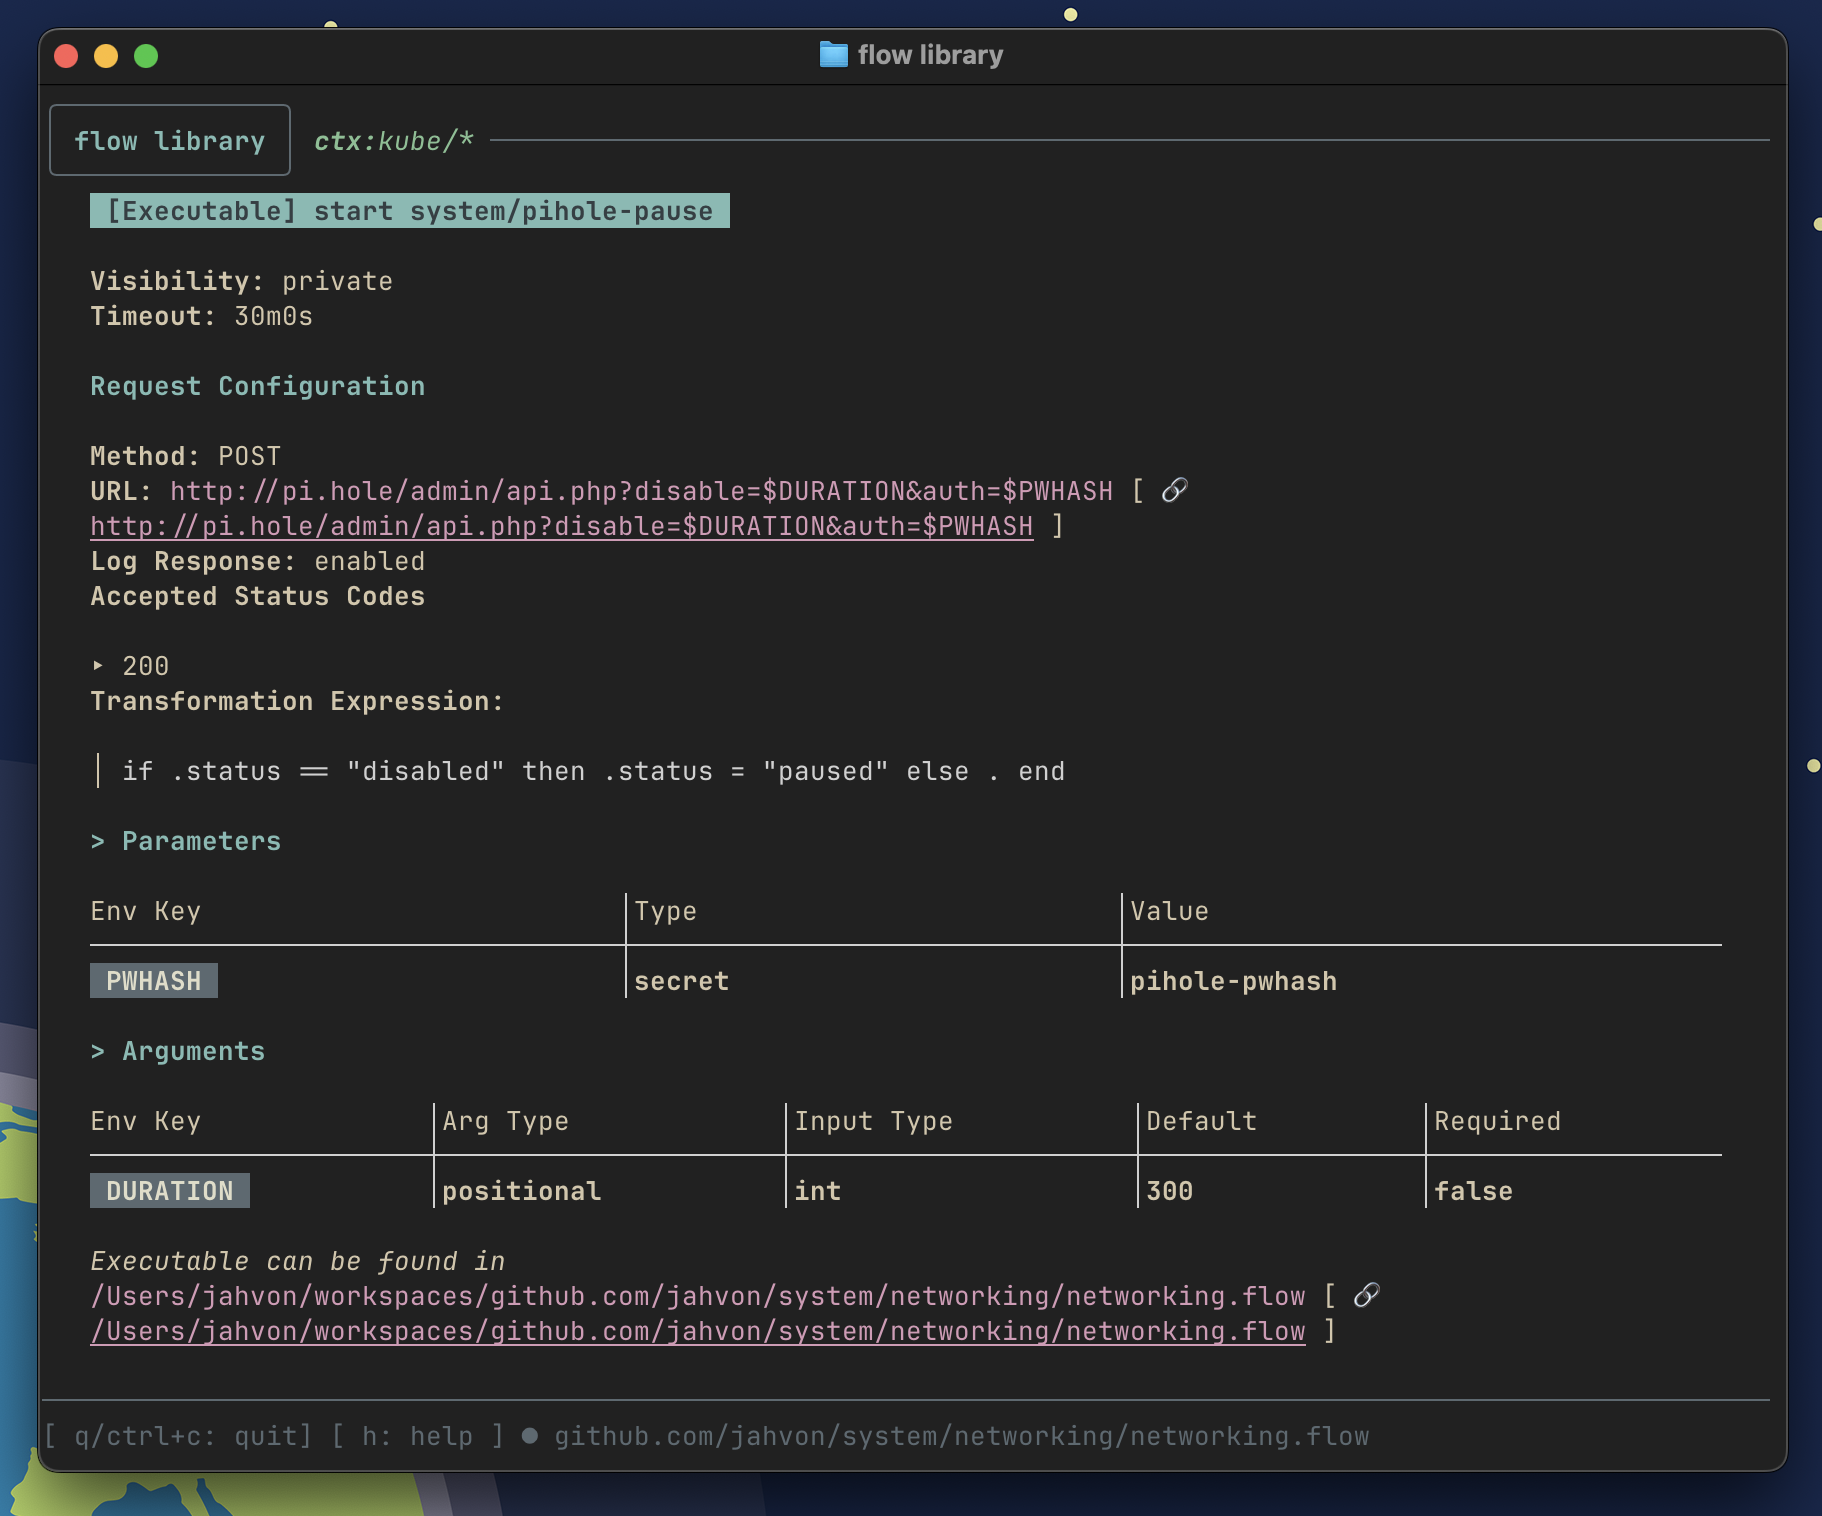Click the Default column header in Arguments
The height and width of the screenshot is (1516, 1822).
[1201, 1121]
